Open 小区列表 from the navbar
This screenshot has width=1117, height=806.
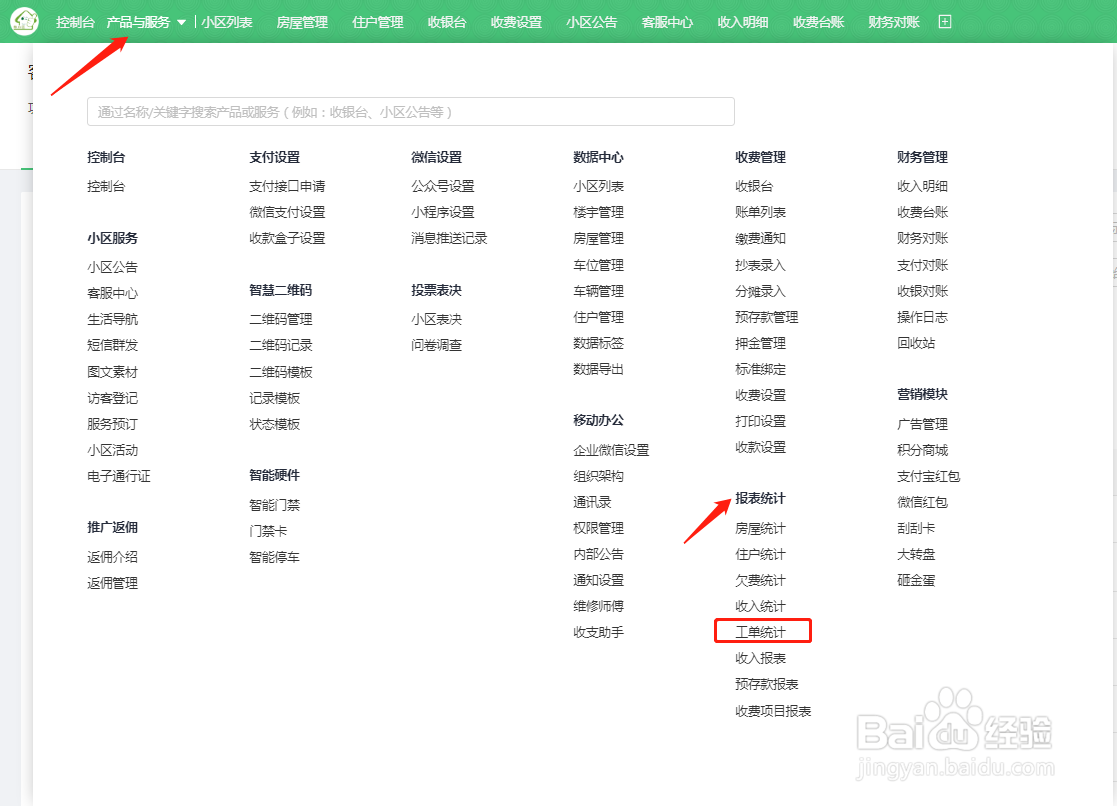228,21
